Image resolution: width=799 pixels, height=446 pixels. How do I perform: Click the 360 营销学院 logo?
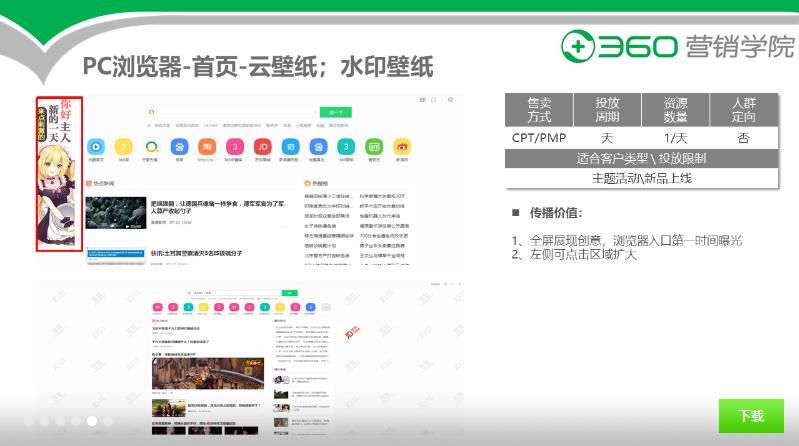coord(678,46)
